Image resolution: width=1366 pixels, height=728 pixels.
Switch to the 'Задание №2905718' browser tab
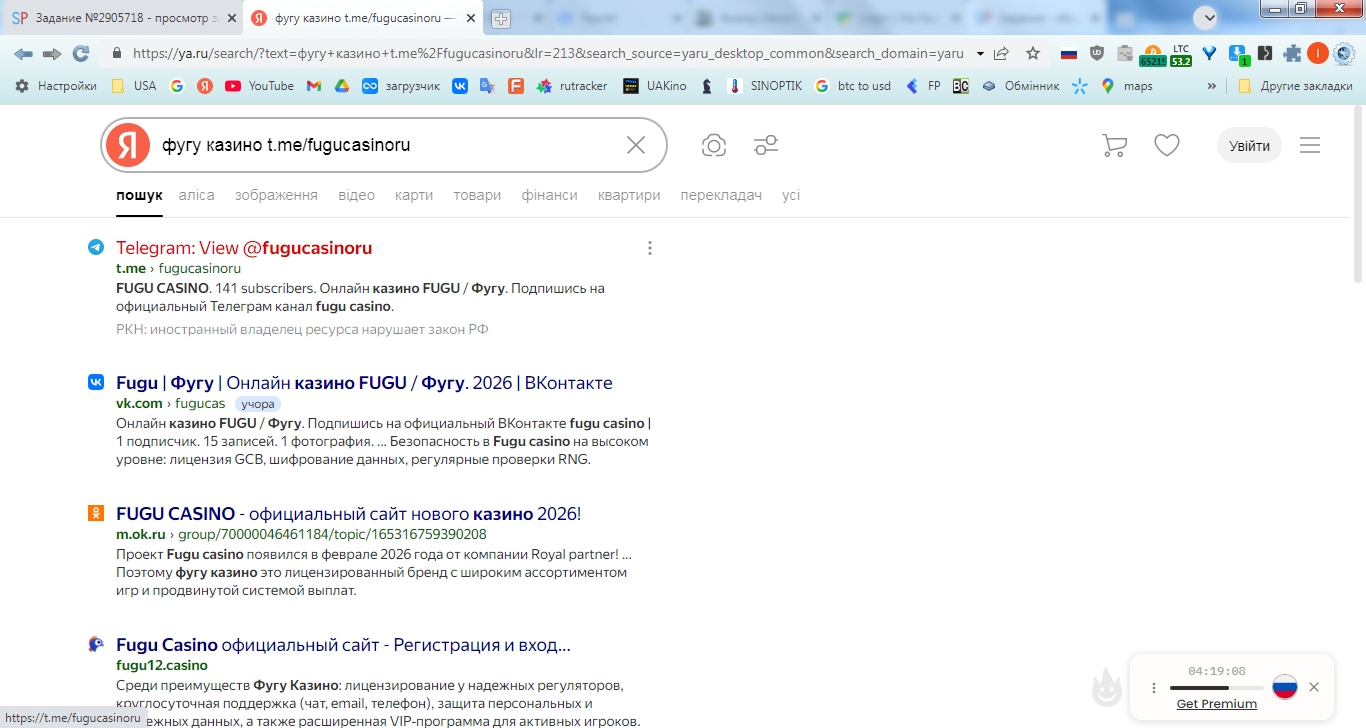coord(123,18)
